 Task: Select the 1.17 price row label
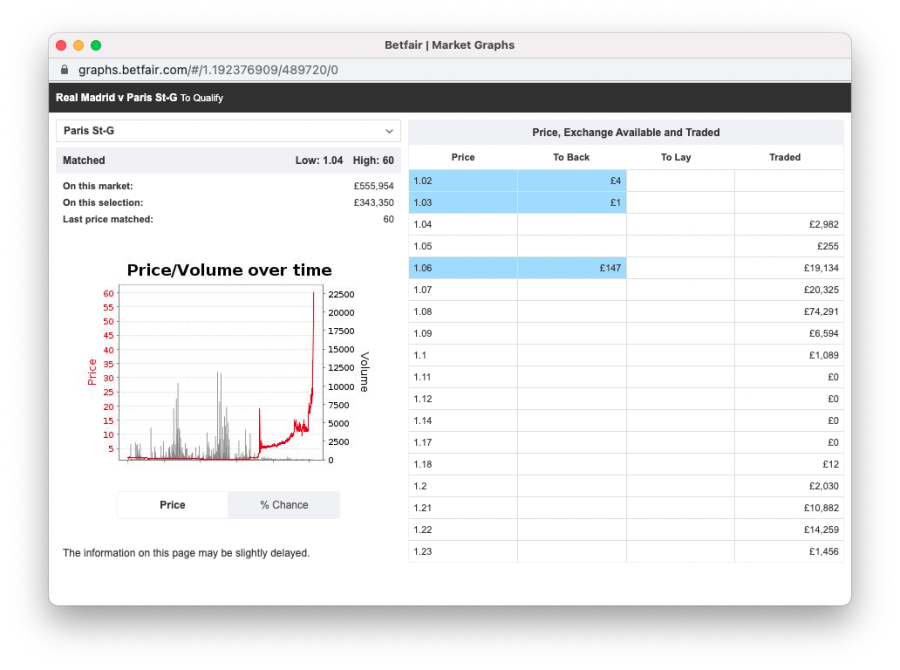[x=422, y=443]
